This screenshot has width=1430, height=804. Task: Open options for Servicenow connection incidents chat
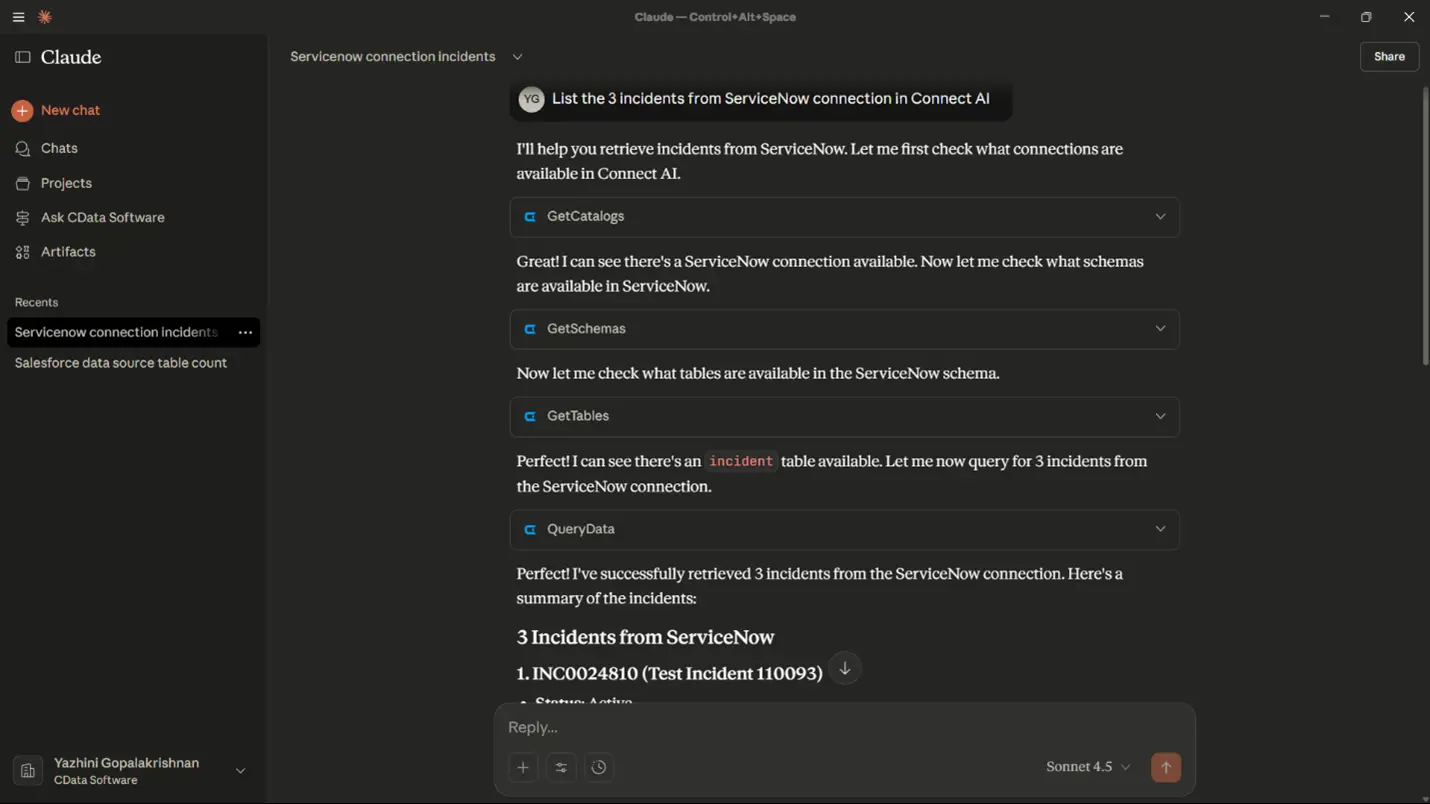pos(246,332)
